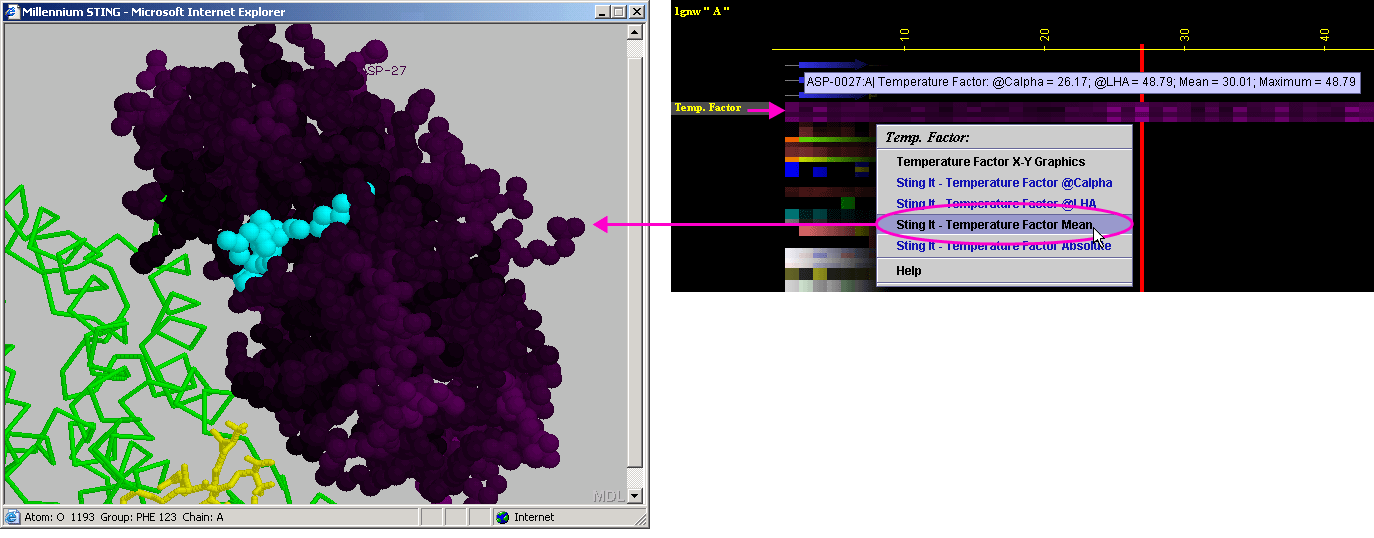Click the MDL logo in the viewer corner
The width and height of the screenshot is (1374, 538).
[609, 495]
